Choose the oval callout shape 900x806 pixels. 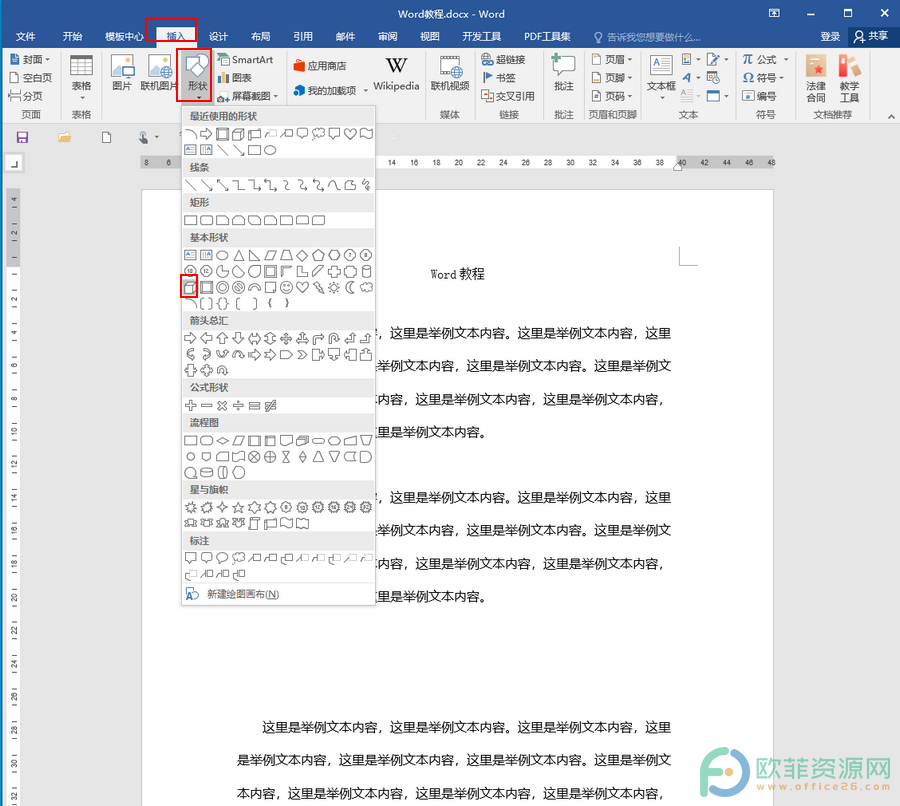(x=222, y=557)
